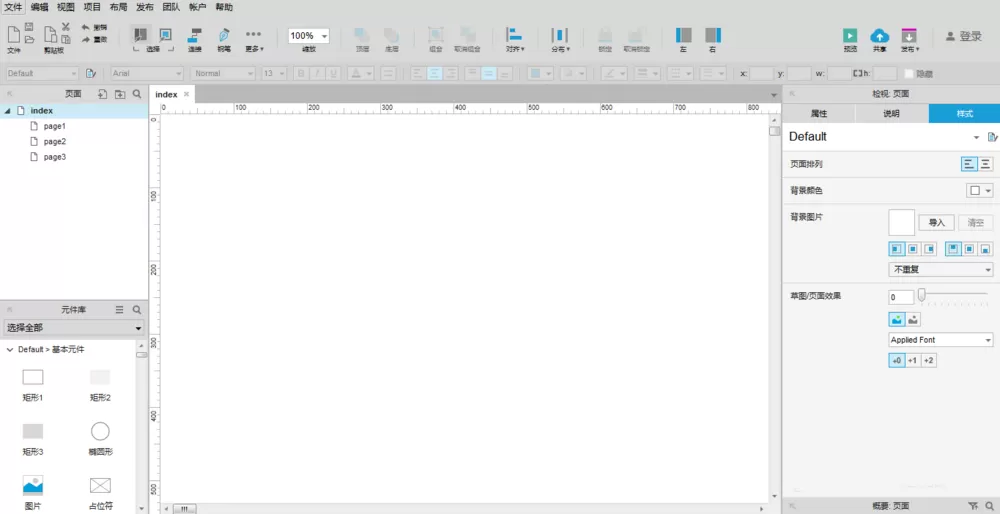The height and width of the screenshot is (514, 1000).
Task: Select the intersected selection mode icon
Action: (141, 34)
